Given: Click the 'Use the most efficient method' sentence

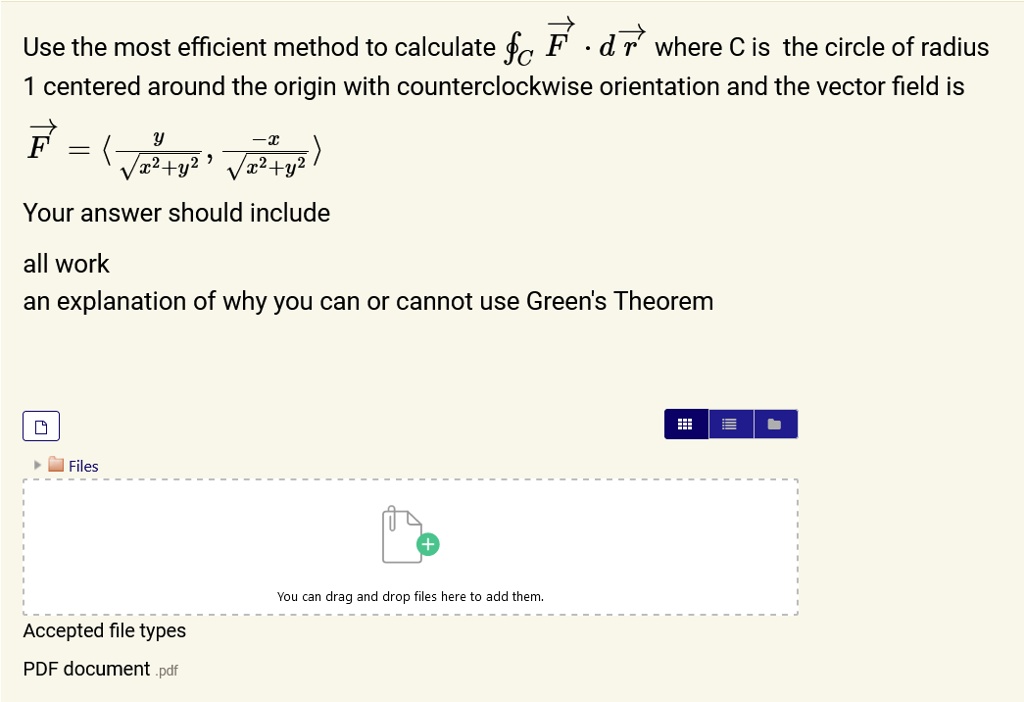Looking at the screenshot, I should pos(259,47).
